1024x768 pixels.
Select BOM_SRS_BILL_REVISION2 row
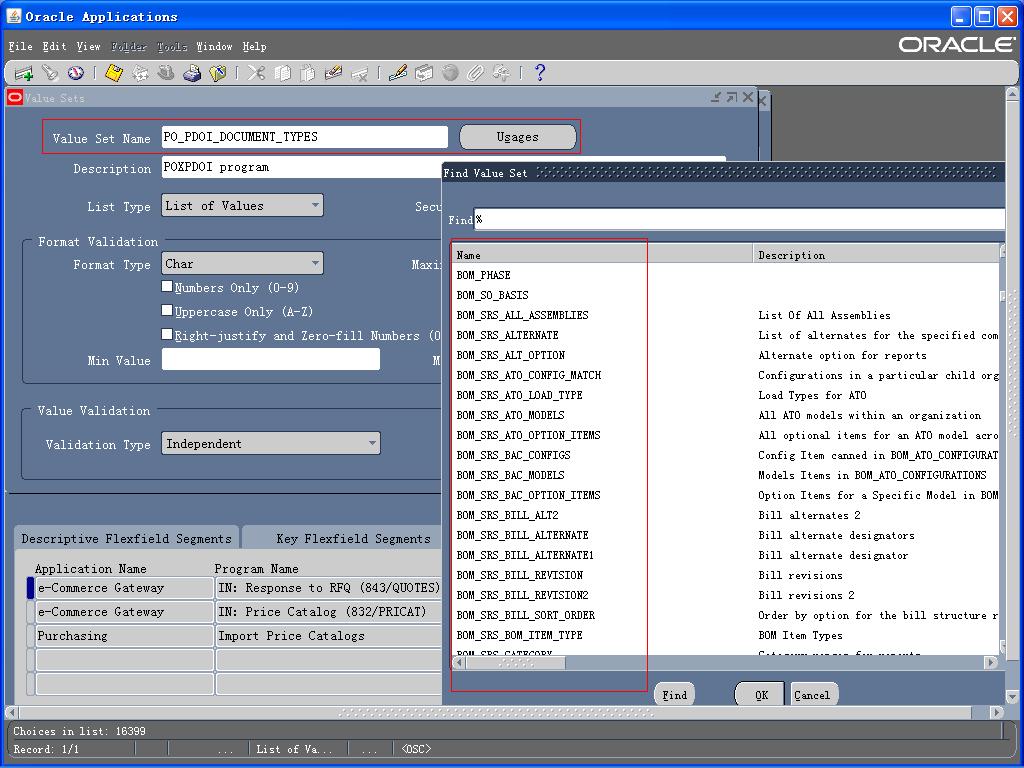point(522,595)
